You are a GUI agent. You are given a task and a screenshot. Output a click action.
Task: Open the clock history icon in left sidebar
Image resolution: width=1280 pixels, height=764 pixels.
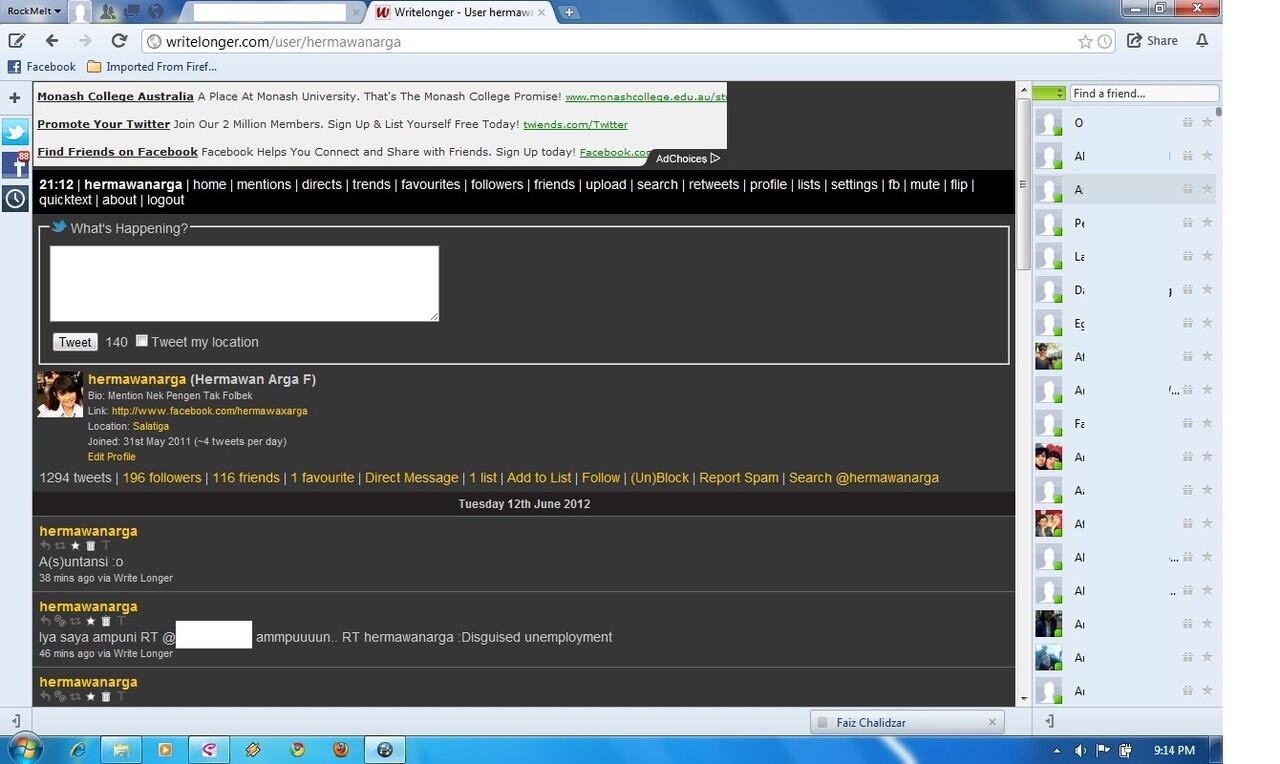[x=15, y=198]
